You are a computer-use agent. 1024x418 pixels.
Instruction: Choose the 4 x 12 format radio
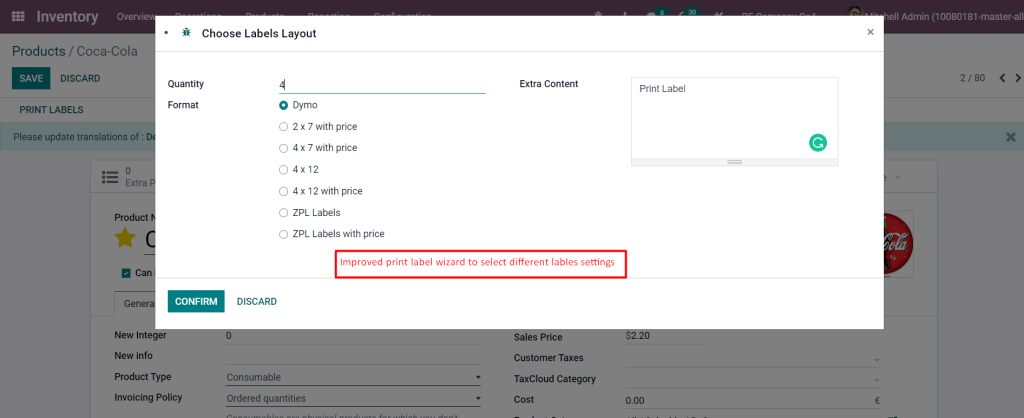click(x=283, y=170)
